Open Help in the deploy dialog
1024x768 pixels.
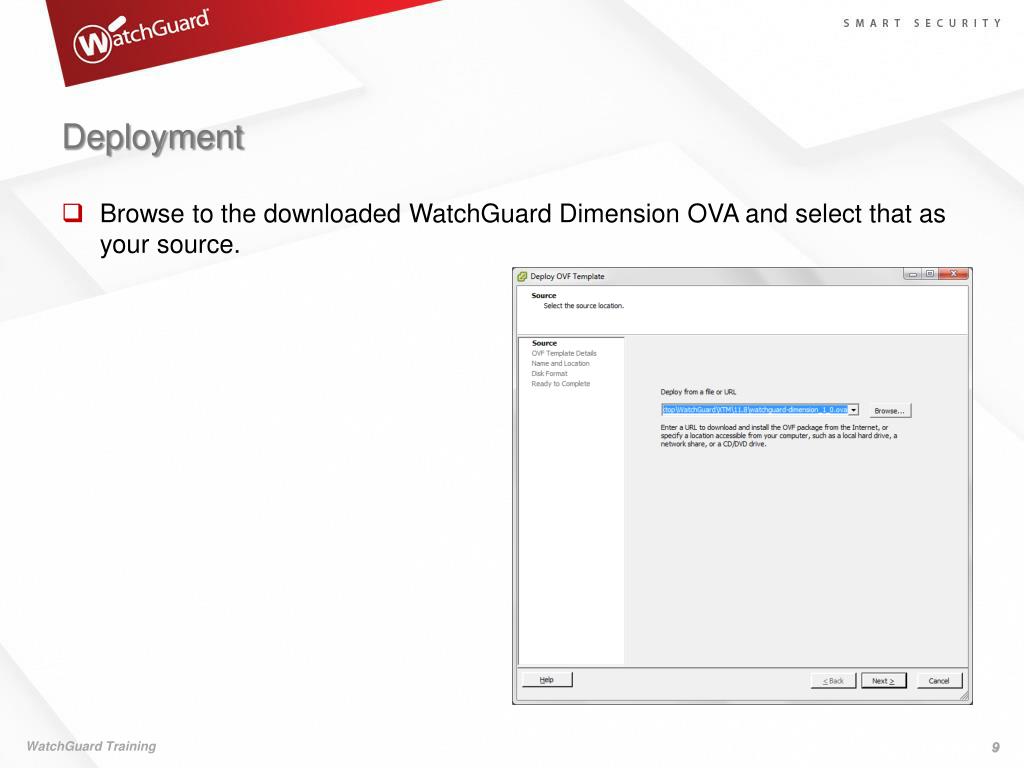point(547,680)
